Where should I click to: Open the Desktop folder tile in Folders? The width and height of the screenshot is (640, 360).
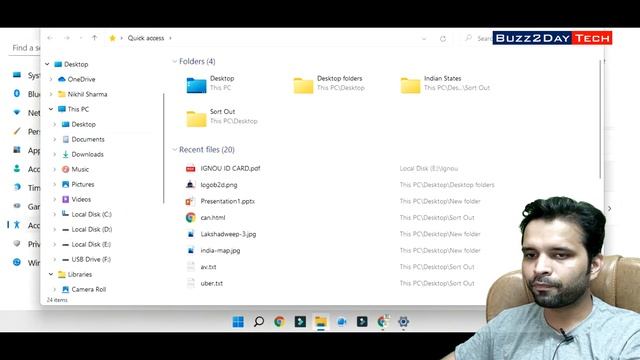click(x=211, y=84)
